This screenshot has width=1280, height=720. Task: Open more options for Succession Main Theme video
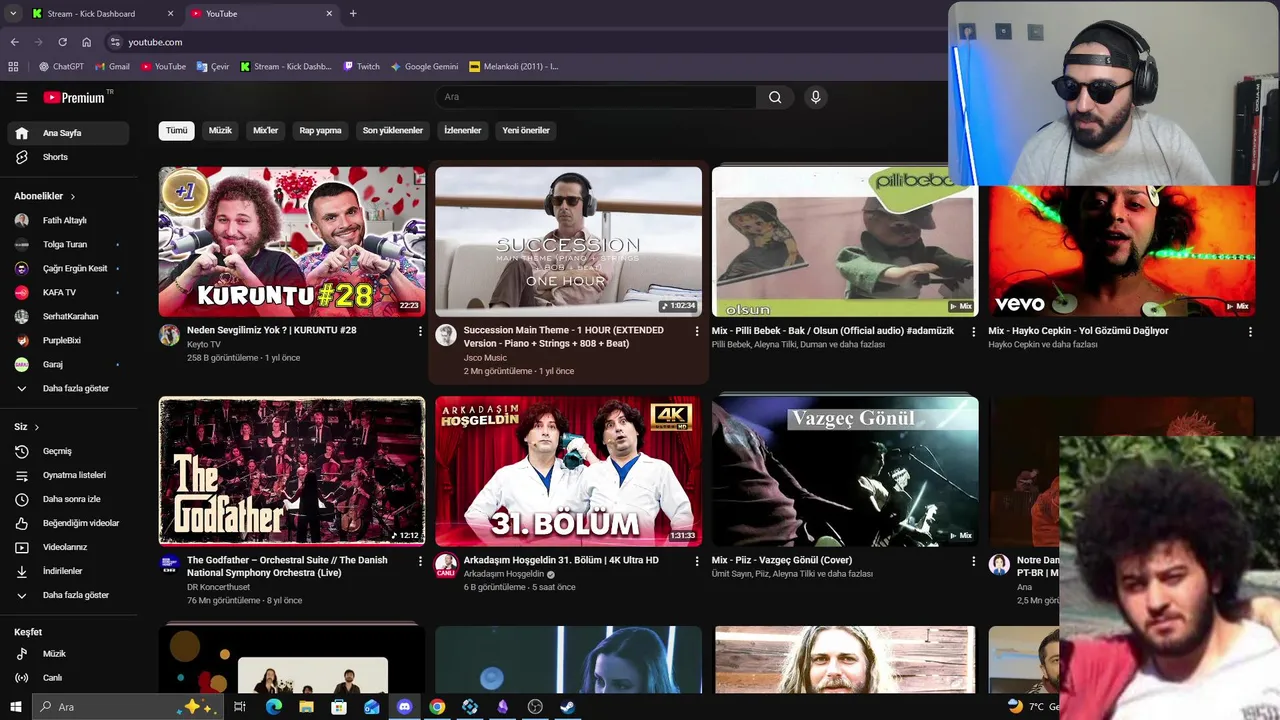697,331
